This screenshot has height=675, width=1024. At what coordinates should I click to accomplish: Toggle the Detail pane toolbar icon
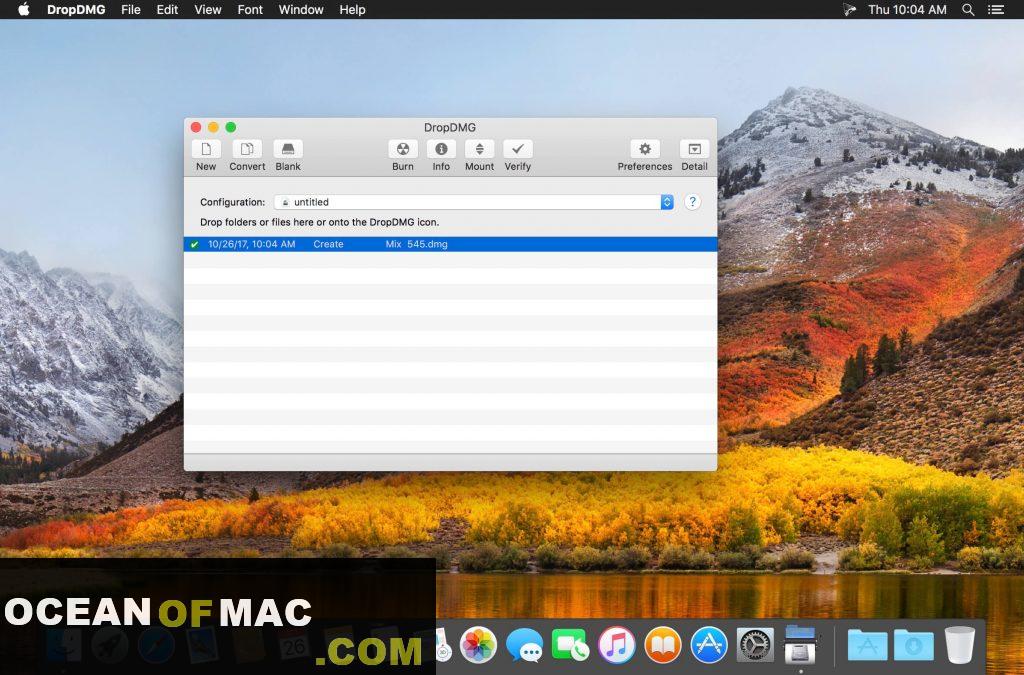click(694, 149)
